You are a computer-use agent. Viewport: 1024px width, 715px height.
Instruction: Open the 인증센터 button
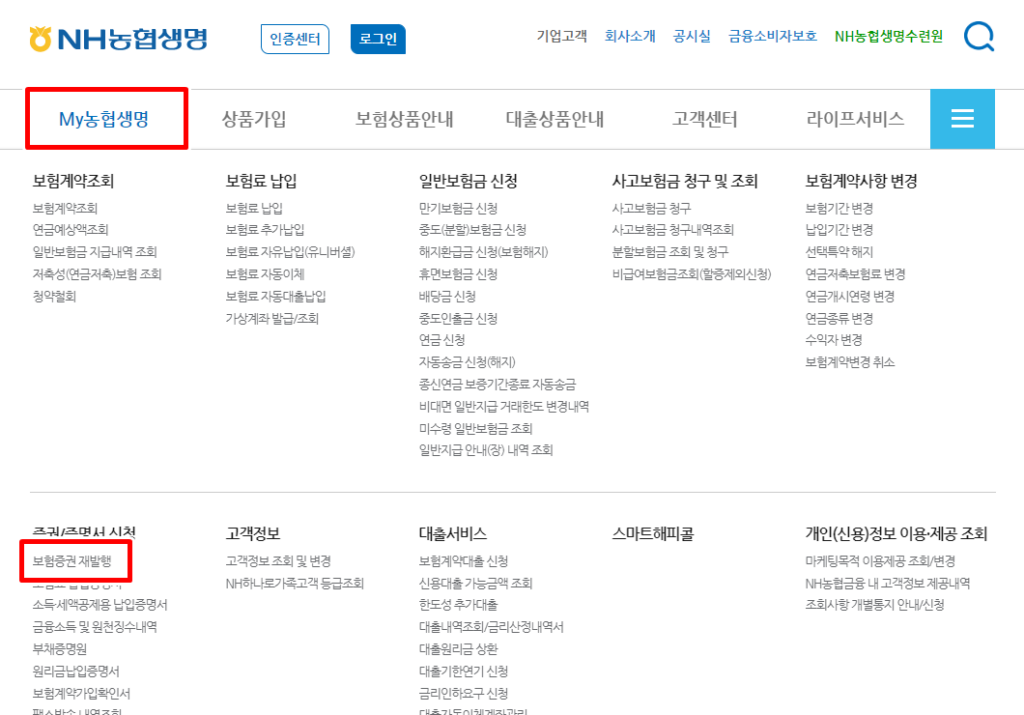[295, 39]
